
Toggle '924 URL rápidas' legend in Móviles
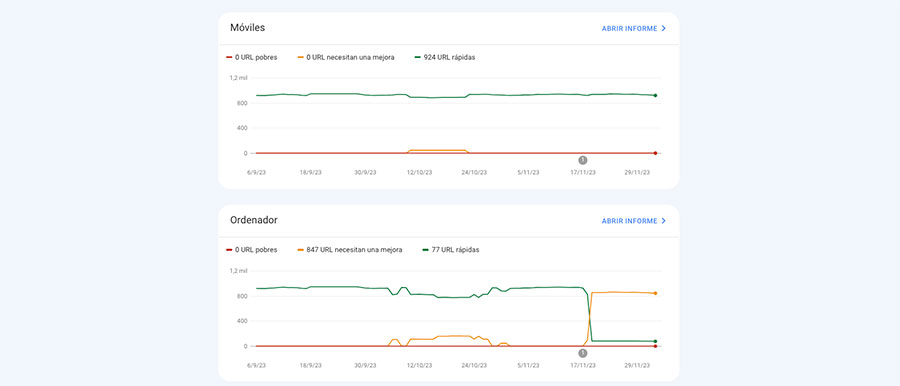(445, 57)
